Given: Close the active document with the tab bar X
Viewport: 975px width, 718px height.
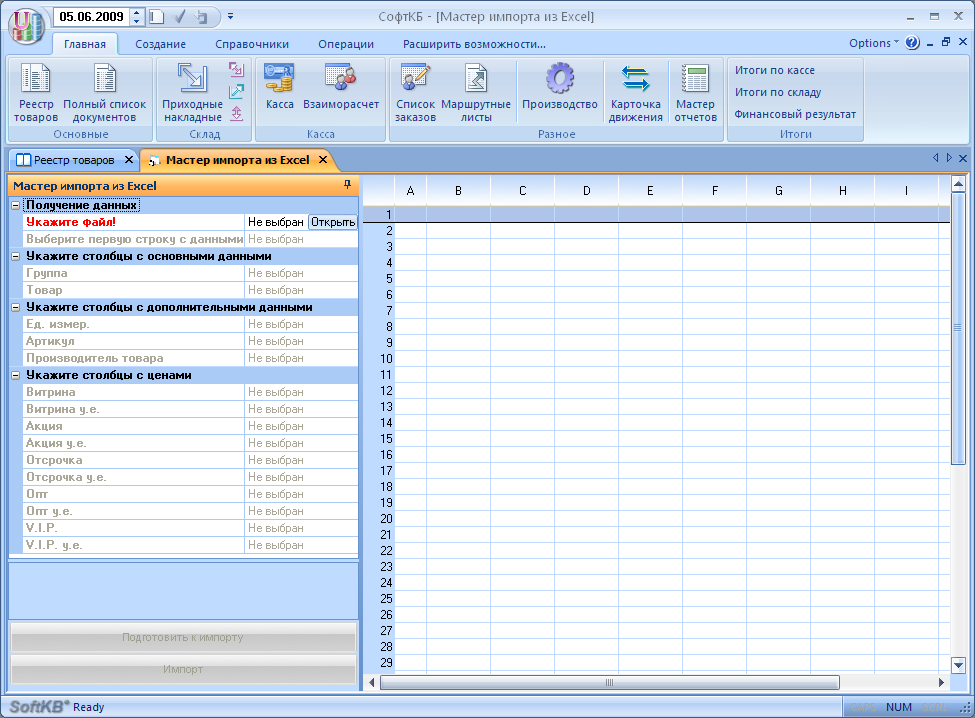Looking at the screenshot, I should coord(963,159).
